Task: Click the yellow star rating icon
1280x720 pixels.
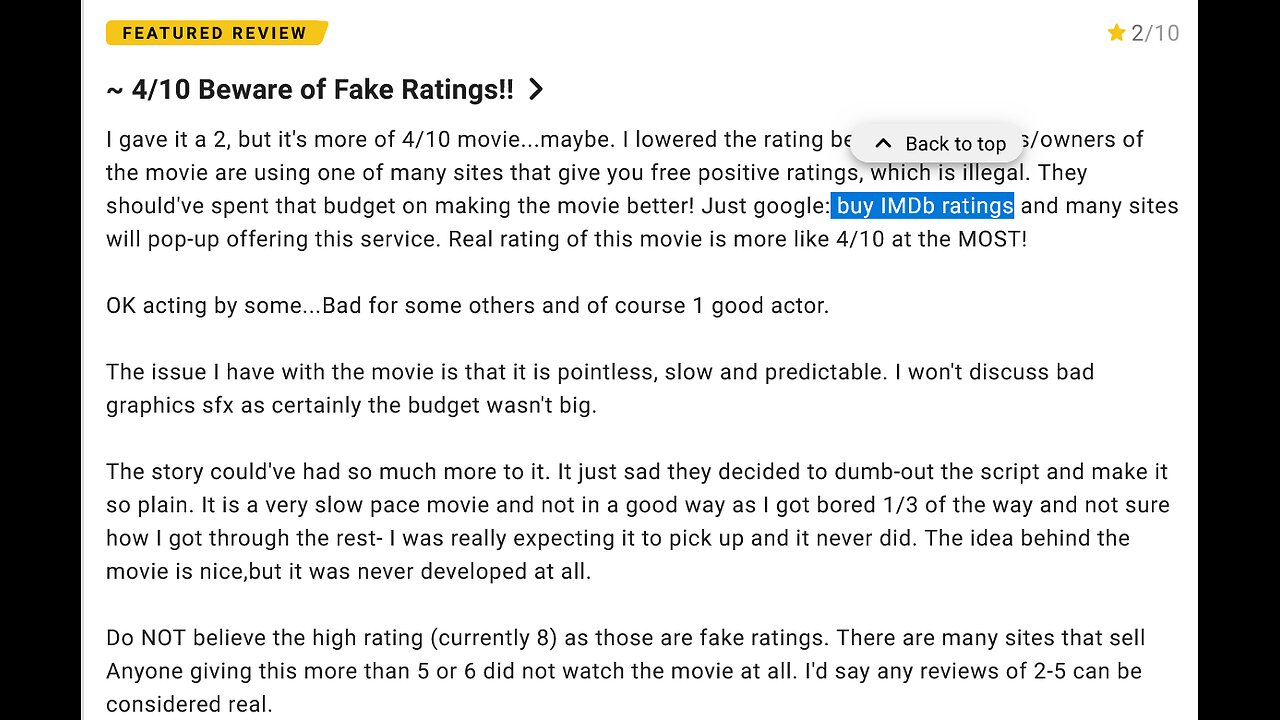Action: point(1117,33)
